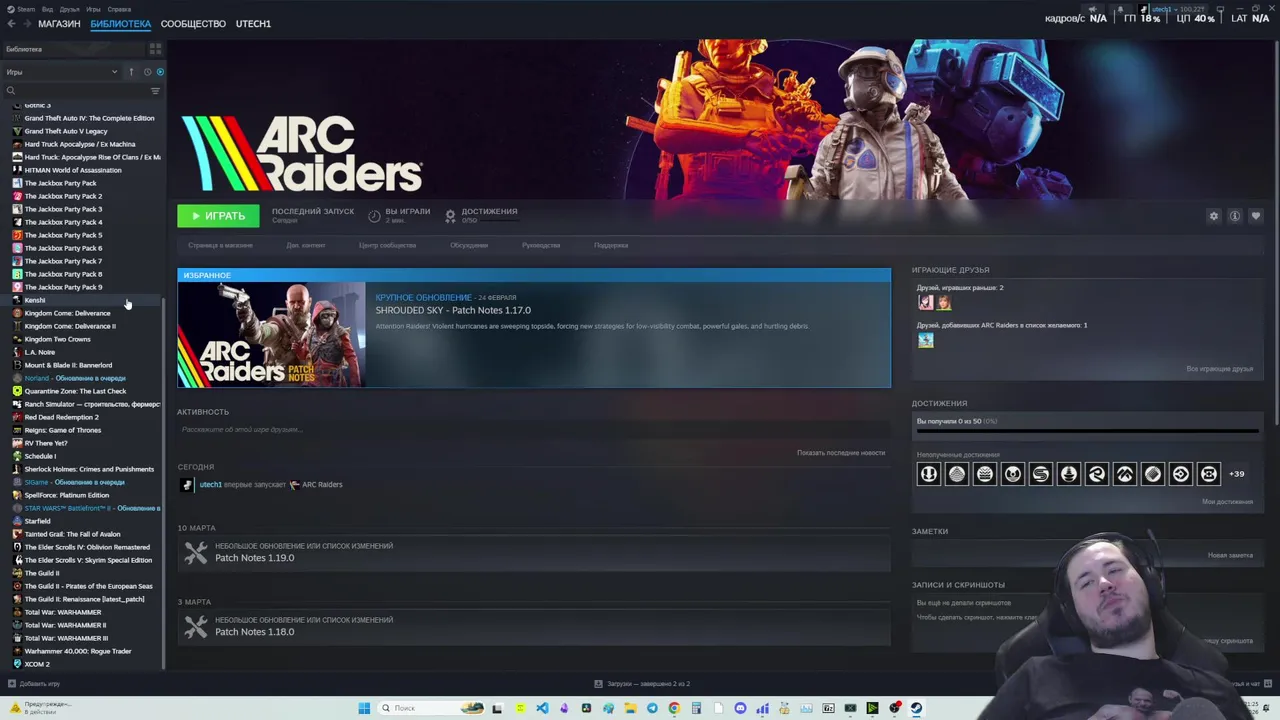Image resolution: width=1280 pixels, height=720 pixels.
Task: Open the Steam menu
Action: (x=25, y=9)
